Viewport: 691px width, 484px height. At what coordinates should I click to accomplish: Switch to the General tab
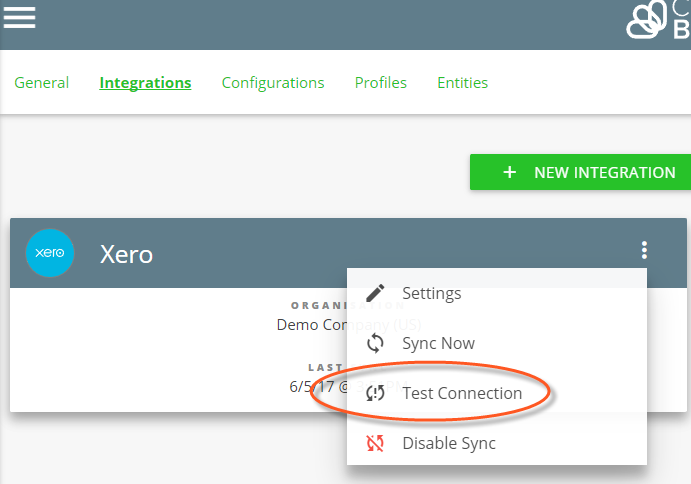coord(41,82)
